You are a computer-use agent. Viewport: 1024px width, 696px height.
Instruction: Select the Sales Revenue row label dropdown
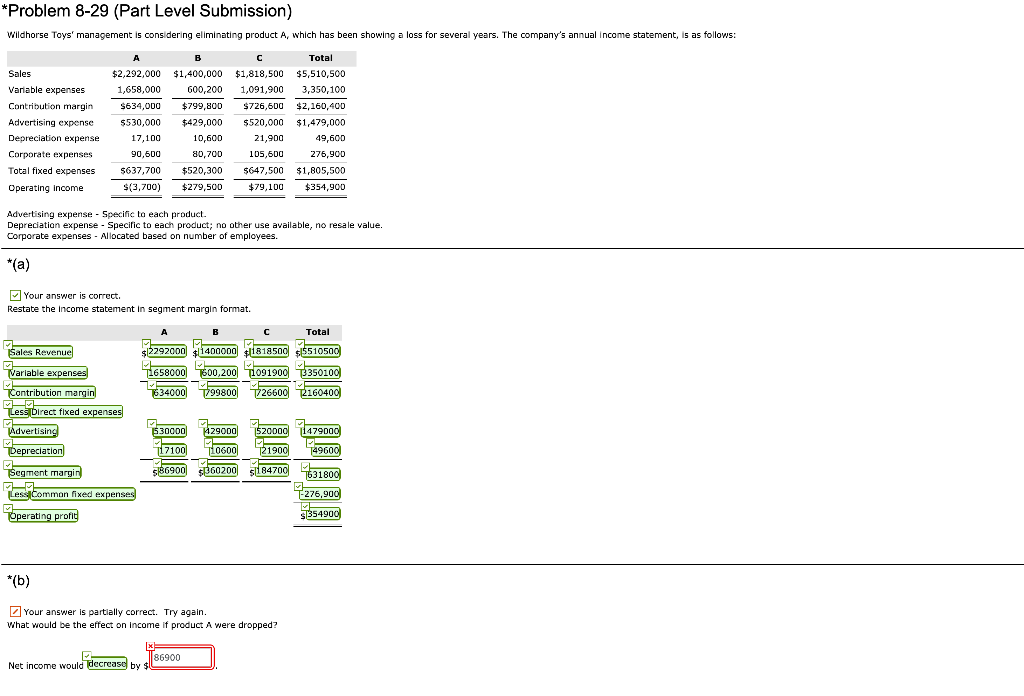(40, 352)
